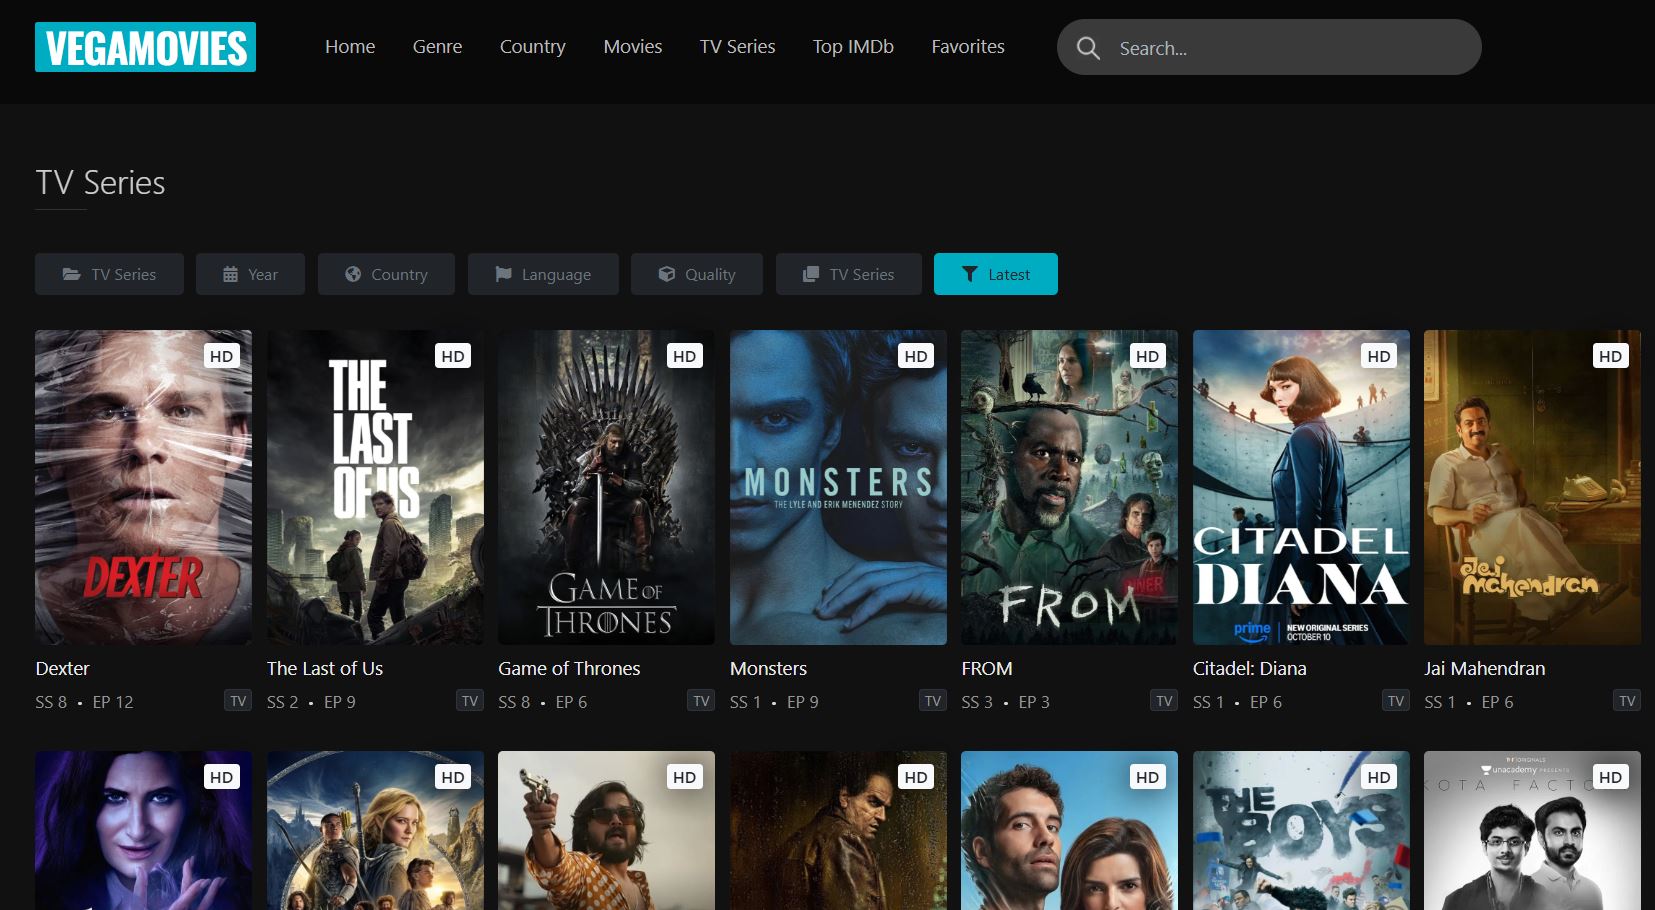The width and height of the screenshot is (1655, 910).
Task: Click the HD badge on Game of Thrones
Action: [x=685, y=356]
